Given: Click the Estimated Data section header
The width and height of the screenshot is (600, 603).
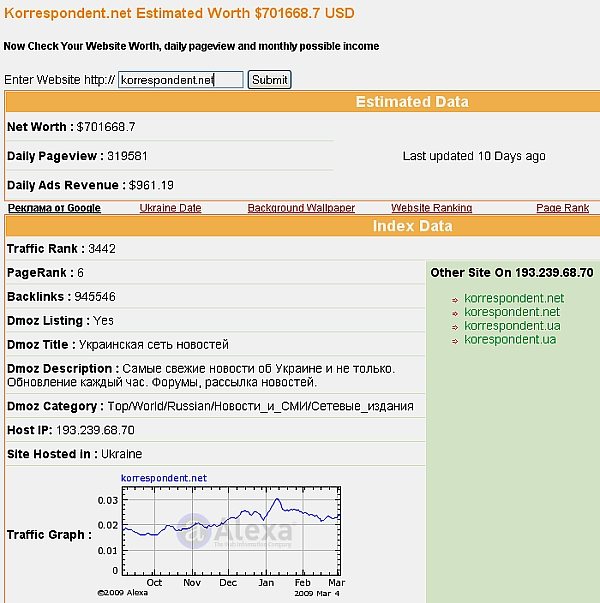Looking at the screenshot, I should 411,102.
